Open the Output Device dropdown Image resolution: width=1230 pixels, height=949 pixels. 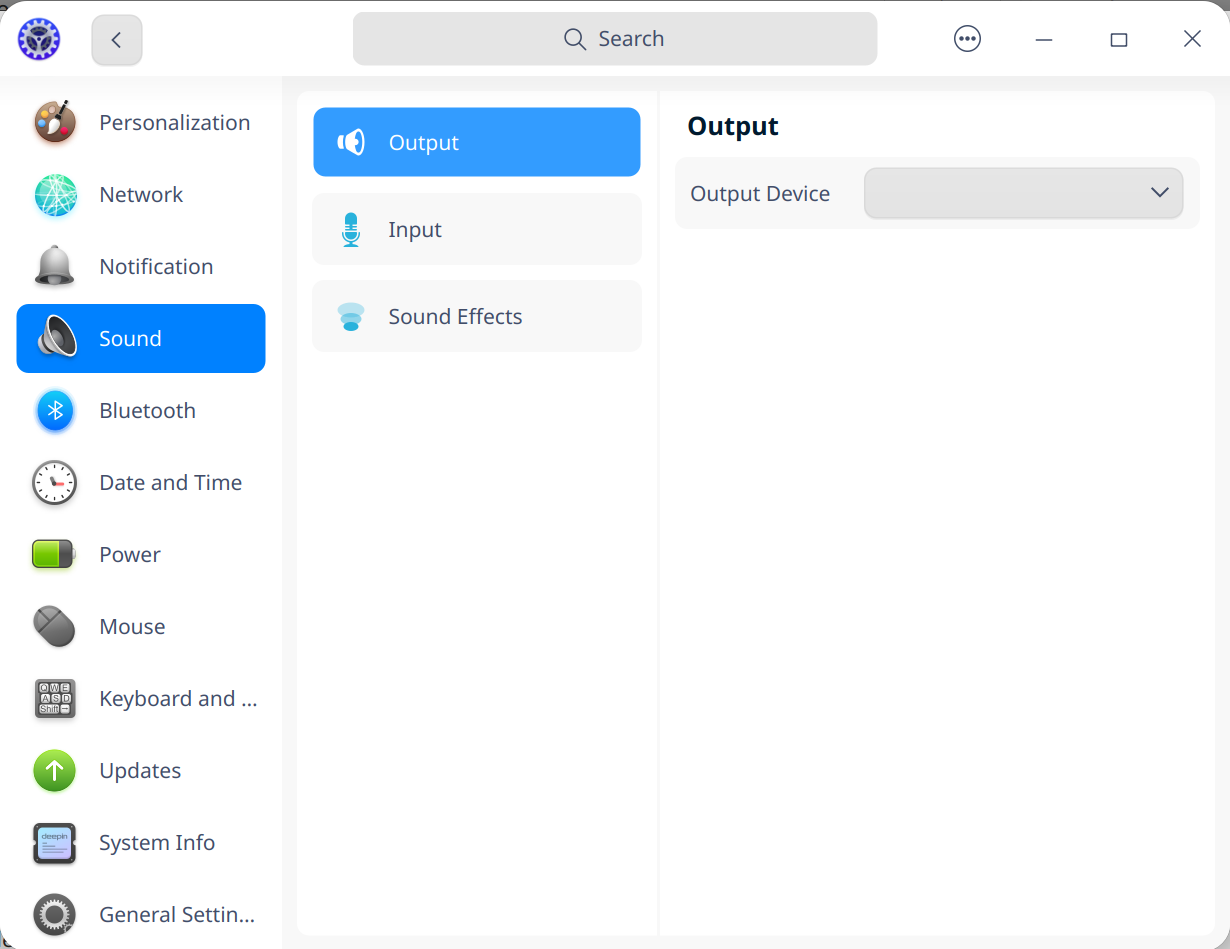pos(1023,193)
